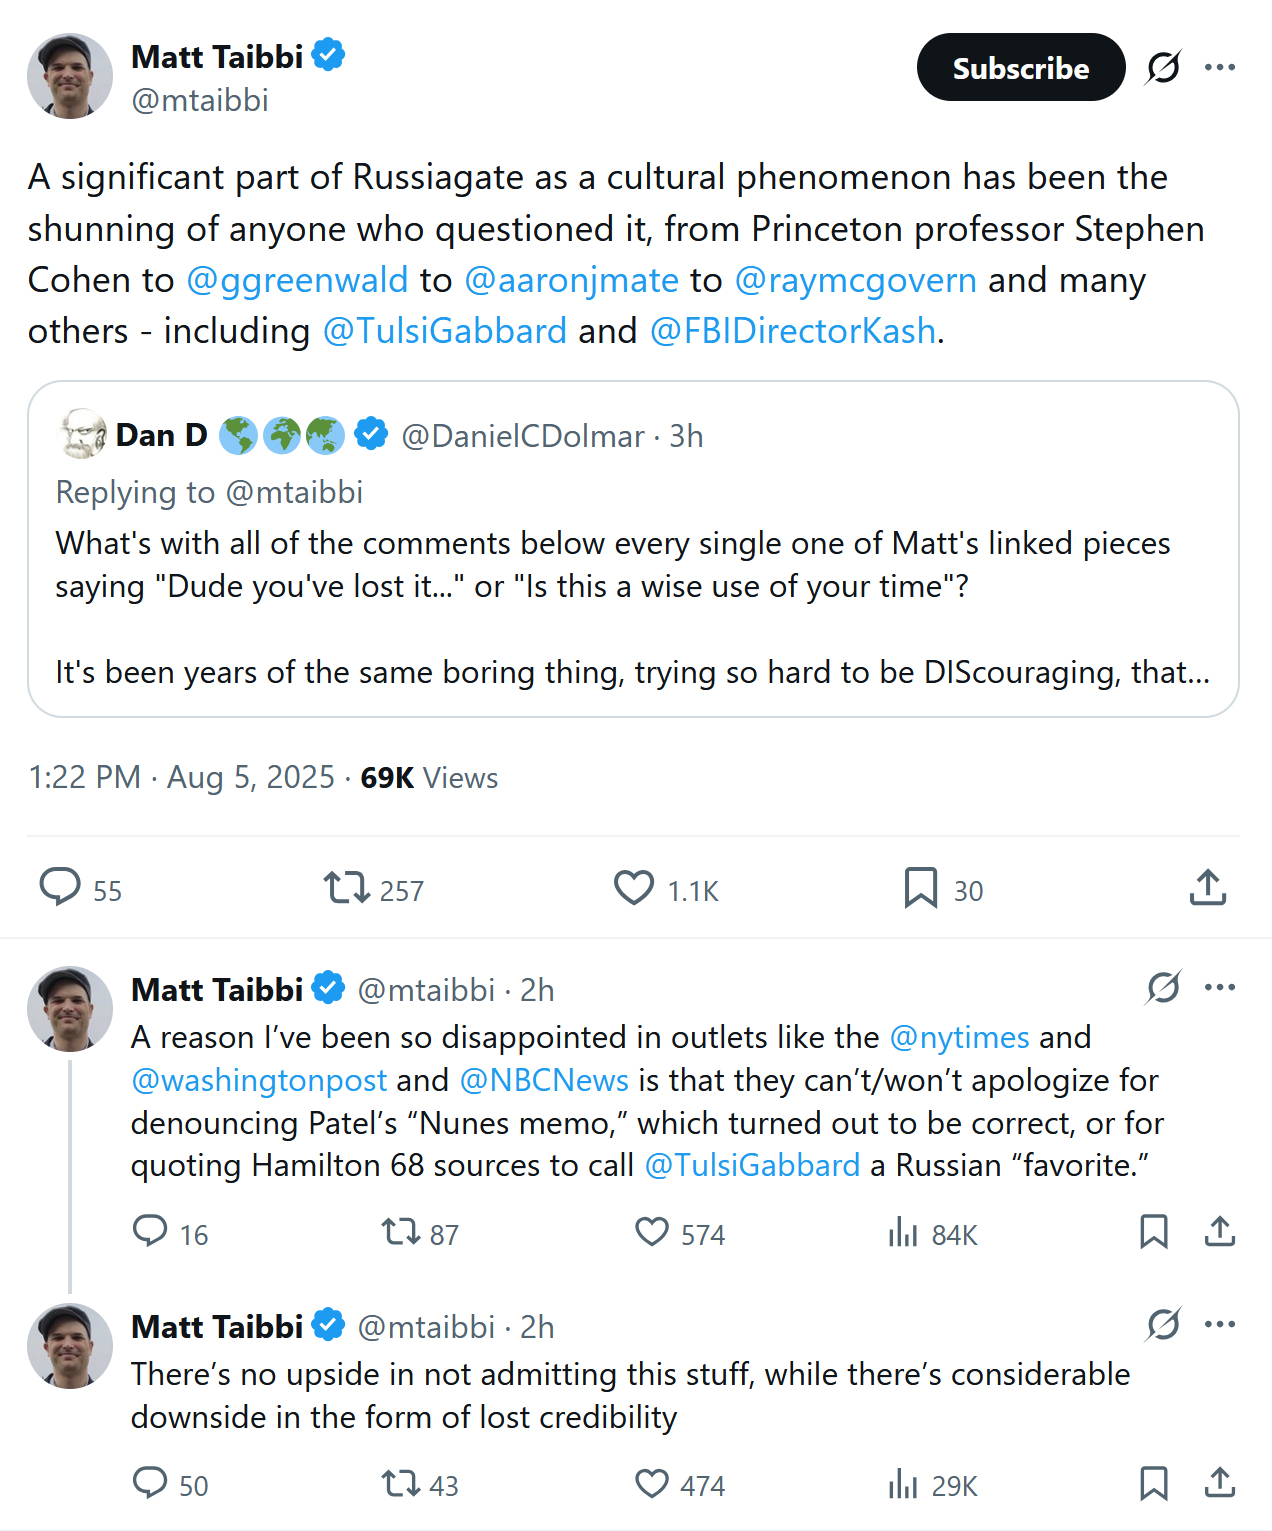The height and width of the screenshot is (1531, 1272).
Task: Open more options on the lost credibility reply
Action: (1220, 1325)
